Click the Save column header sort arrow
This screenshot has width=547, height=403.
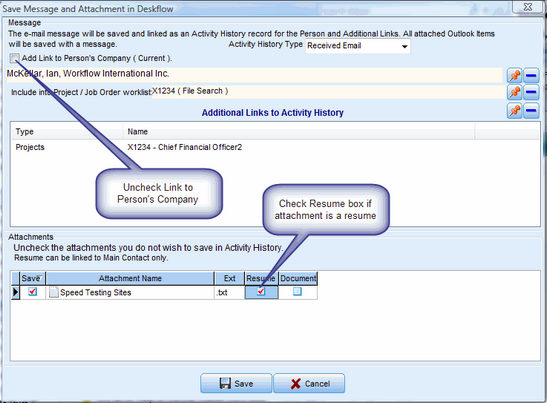pos(40,278)
